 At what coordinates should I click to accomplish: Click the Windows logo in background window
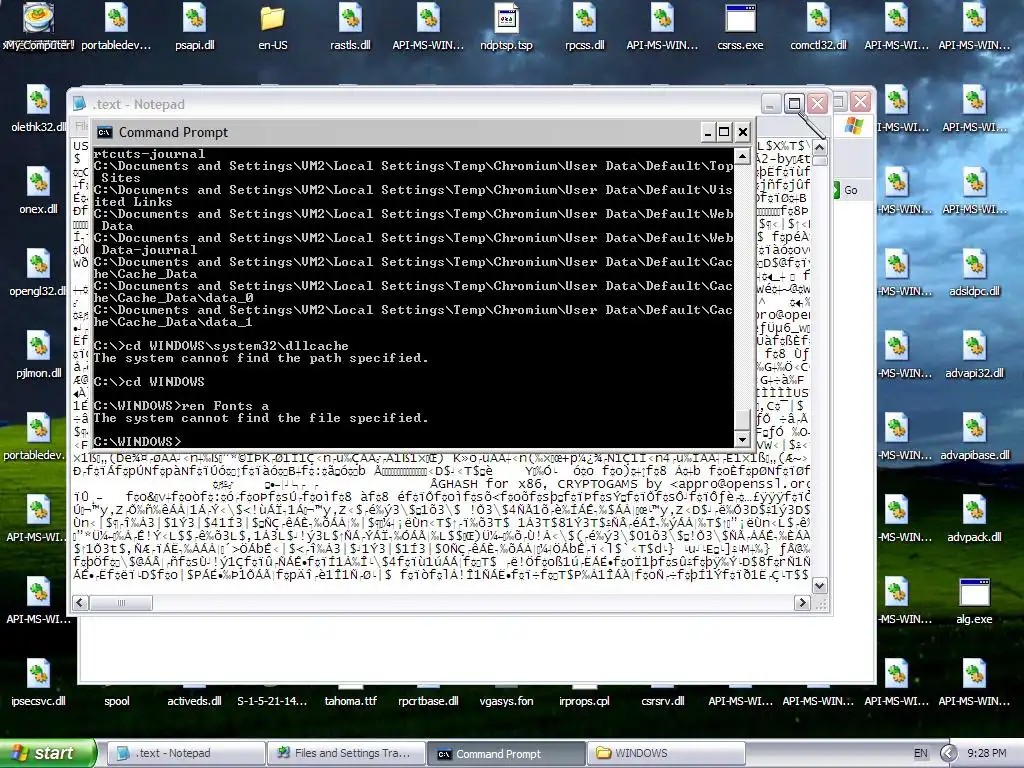854,125
